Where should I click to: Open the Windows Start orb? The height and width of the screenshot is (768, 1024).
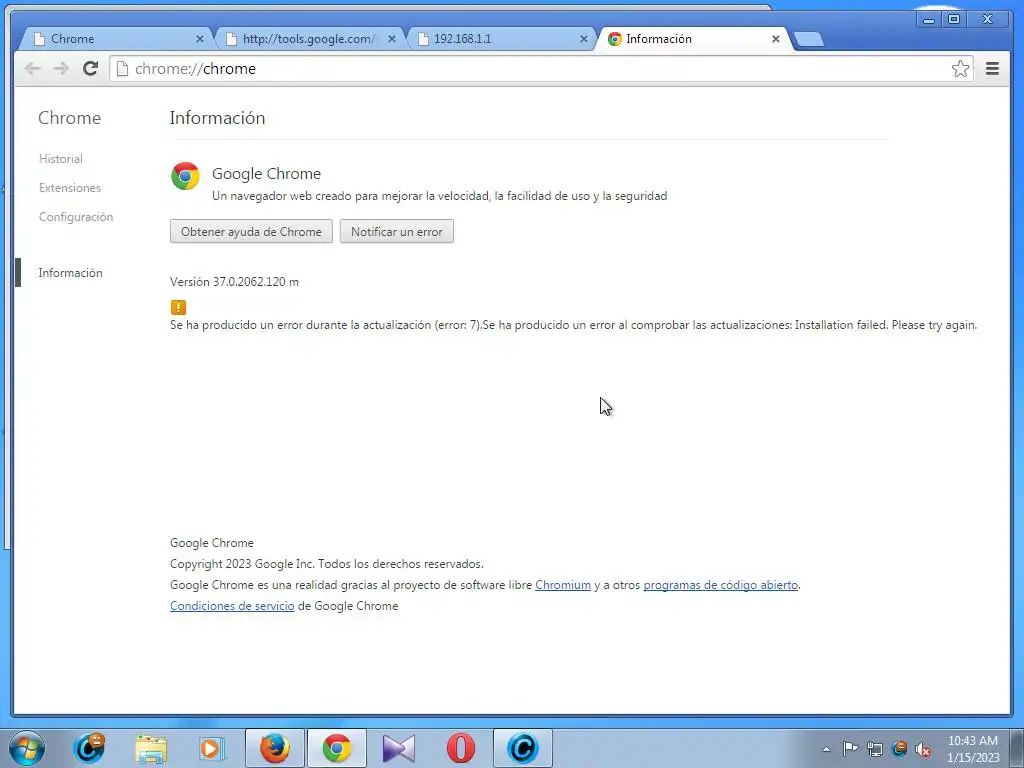(27, 748)
